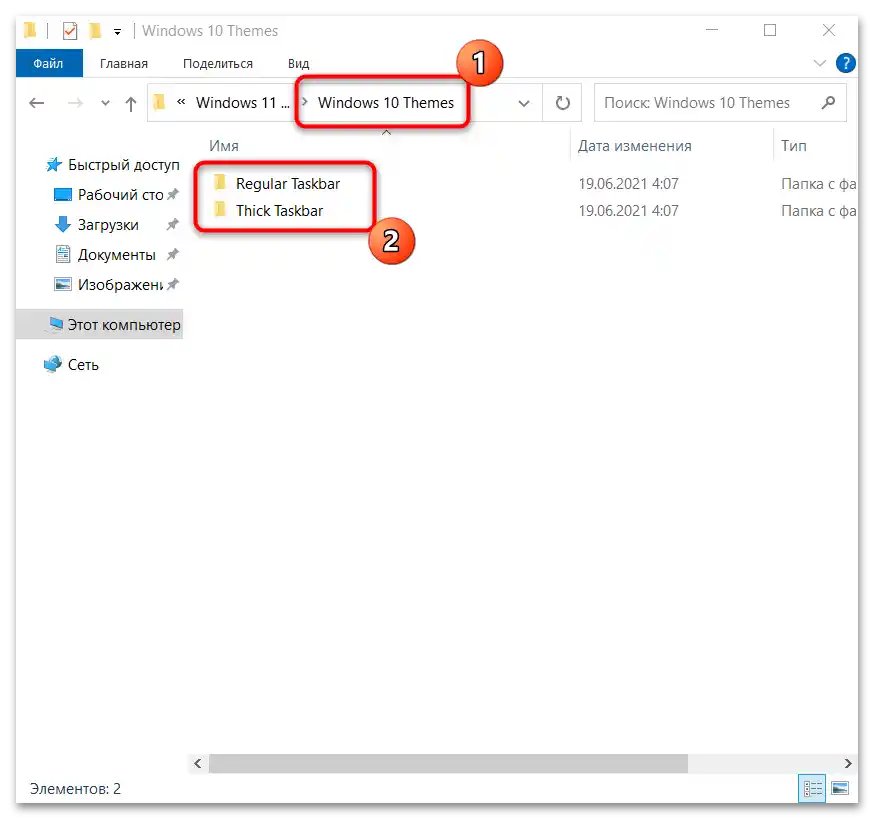Click the Forward navigation arrow
The height and width of the screenshot is (819, 874).
click(75, 103)
